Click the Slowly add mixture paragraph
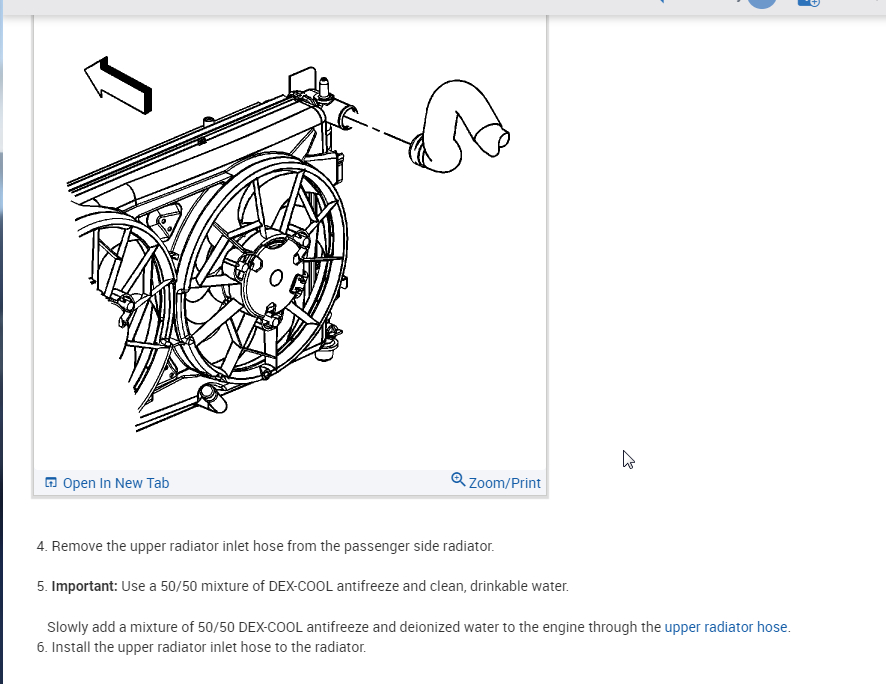Viewport: 886px width, 684px height. click(419, 627)
